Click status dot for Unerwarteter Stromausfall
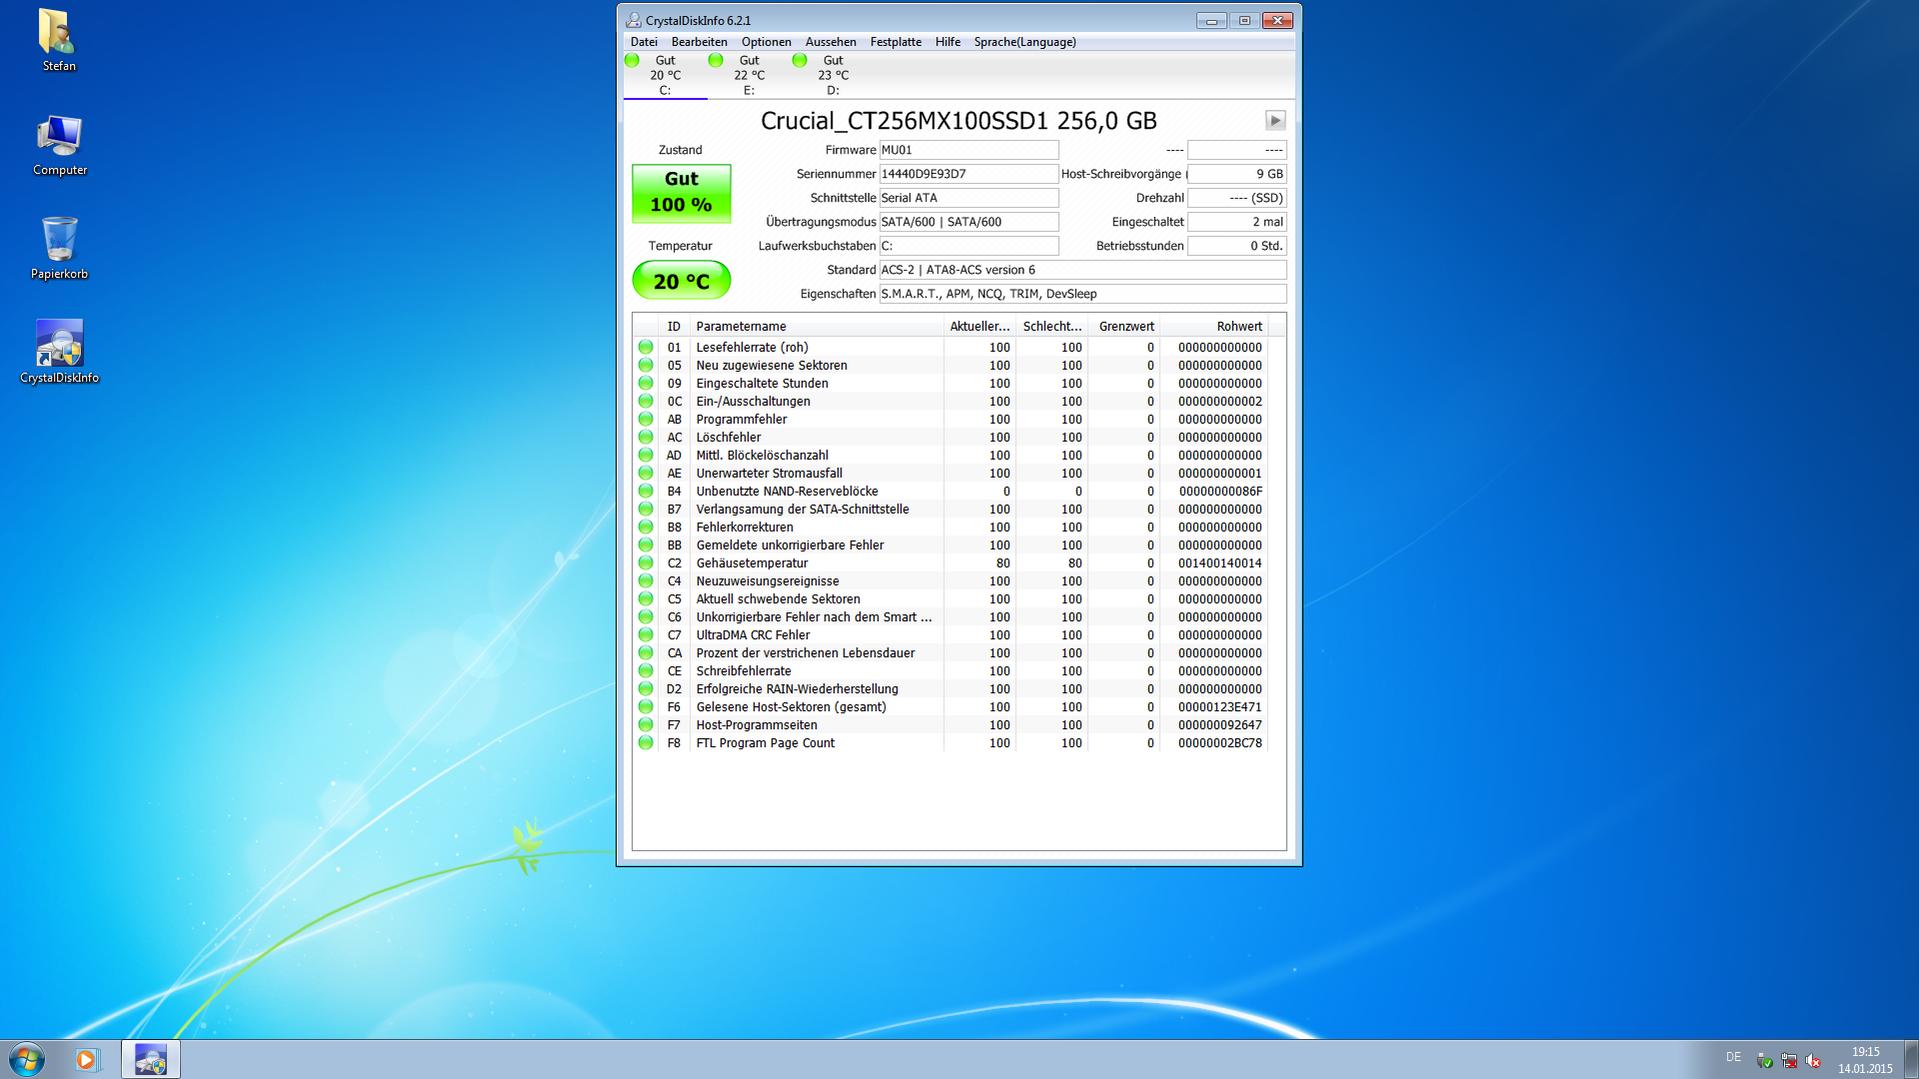Image resolution: width=1919 pixels, height=1079 pixels. coord(646,473)
